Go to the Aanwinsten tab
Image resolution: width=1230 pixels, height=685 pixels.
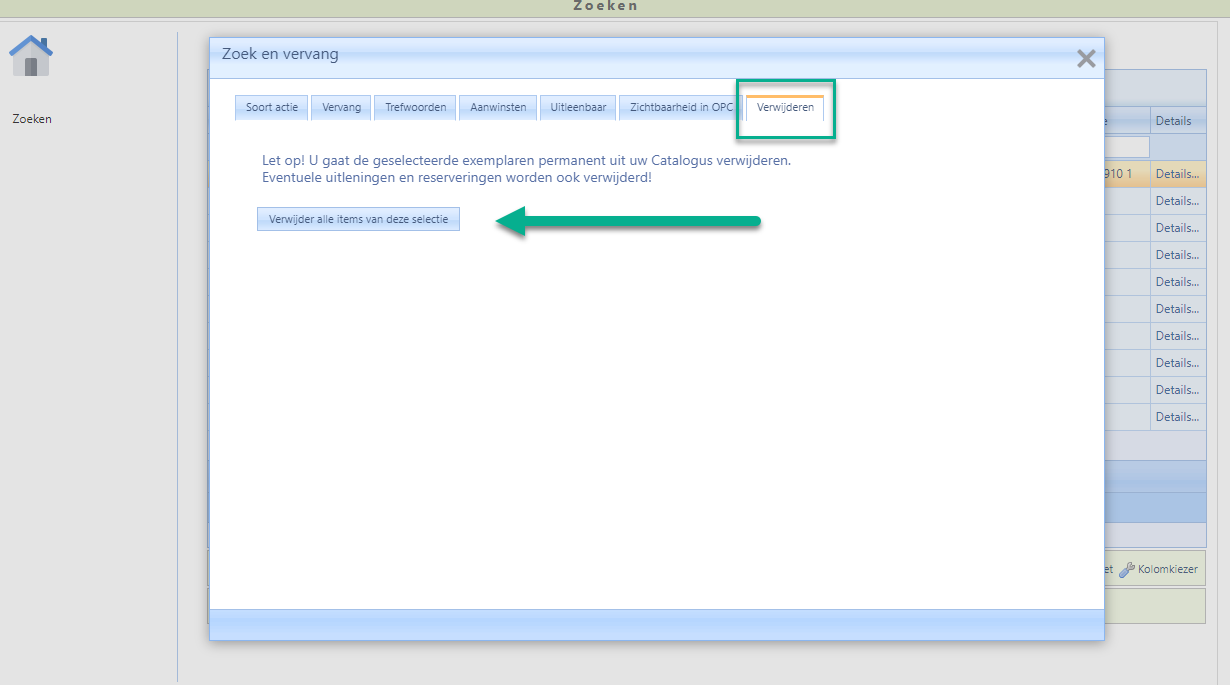(x=498, y=108)
